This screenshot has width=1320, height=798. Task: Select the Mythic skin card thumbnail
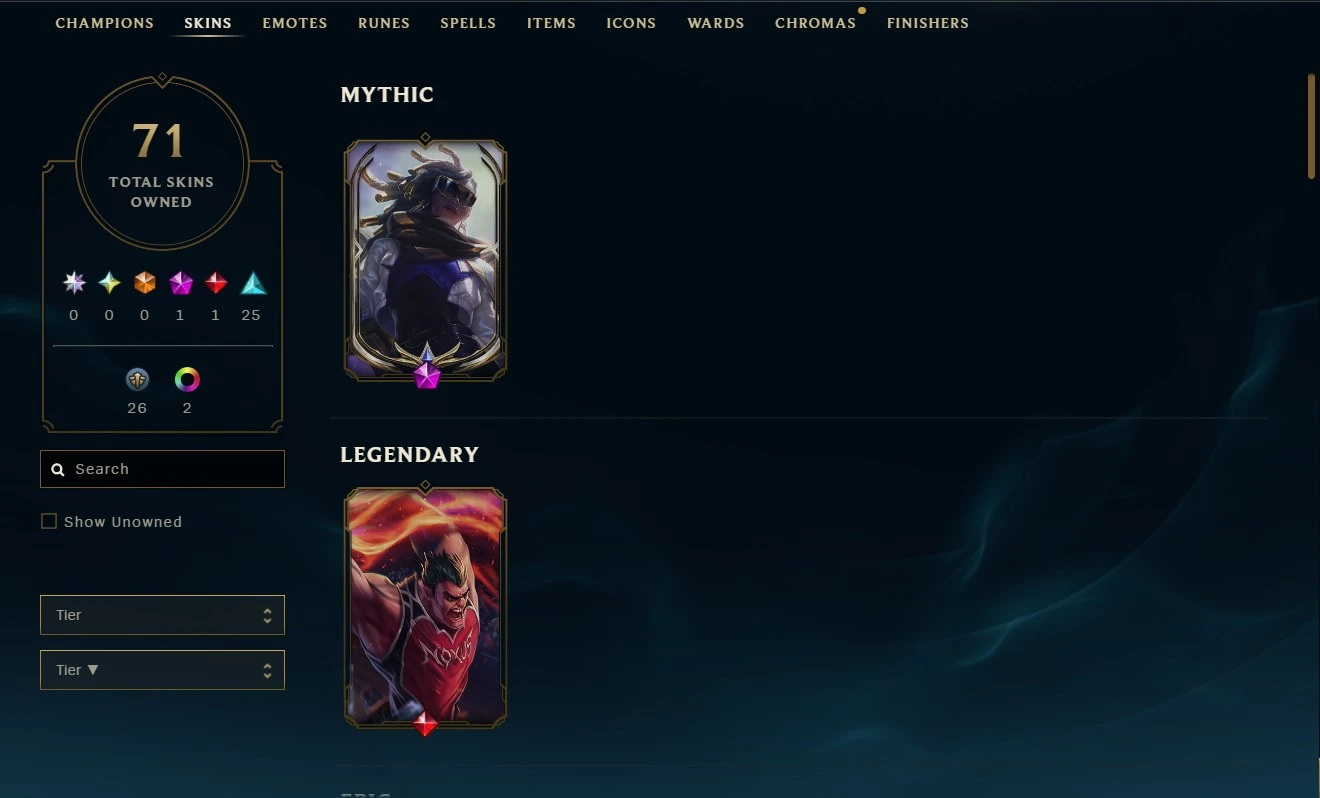[x=426, y=260]
